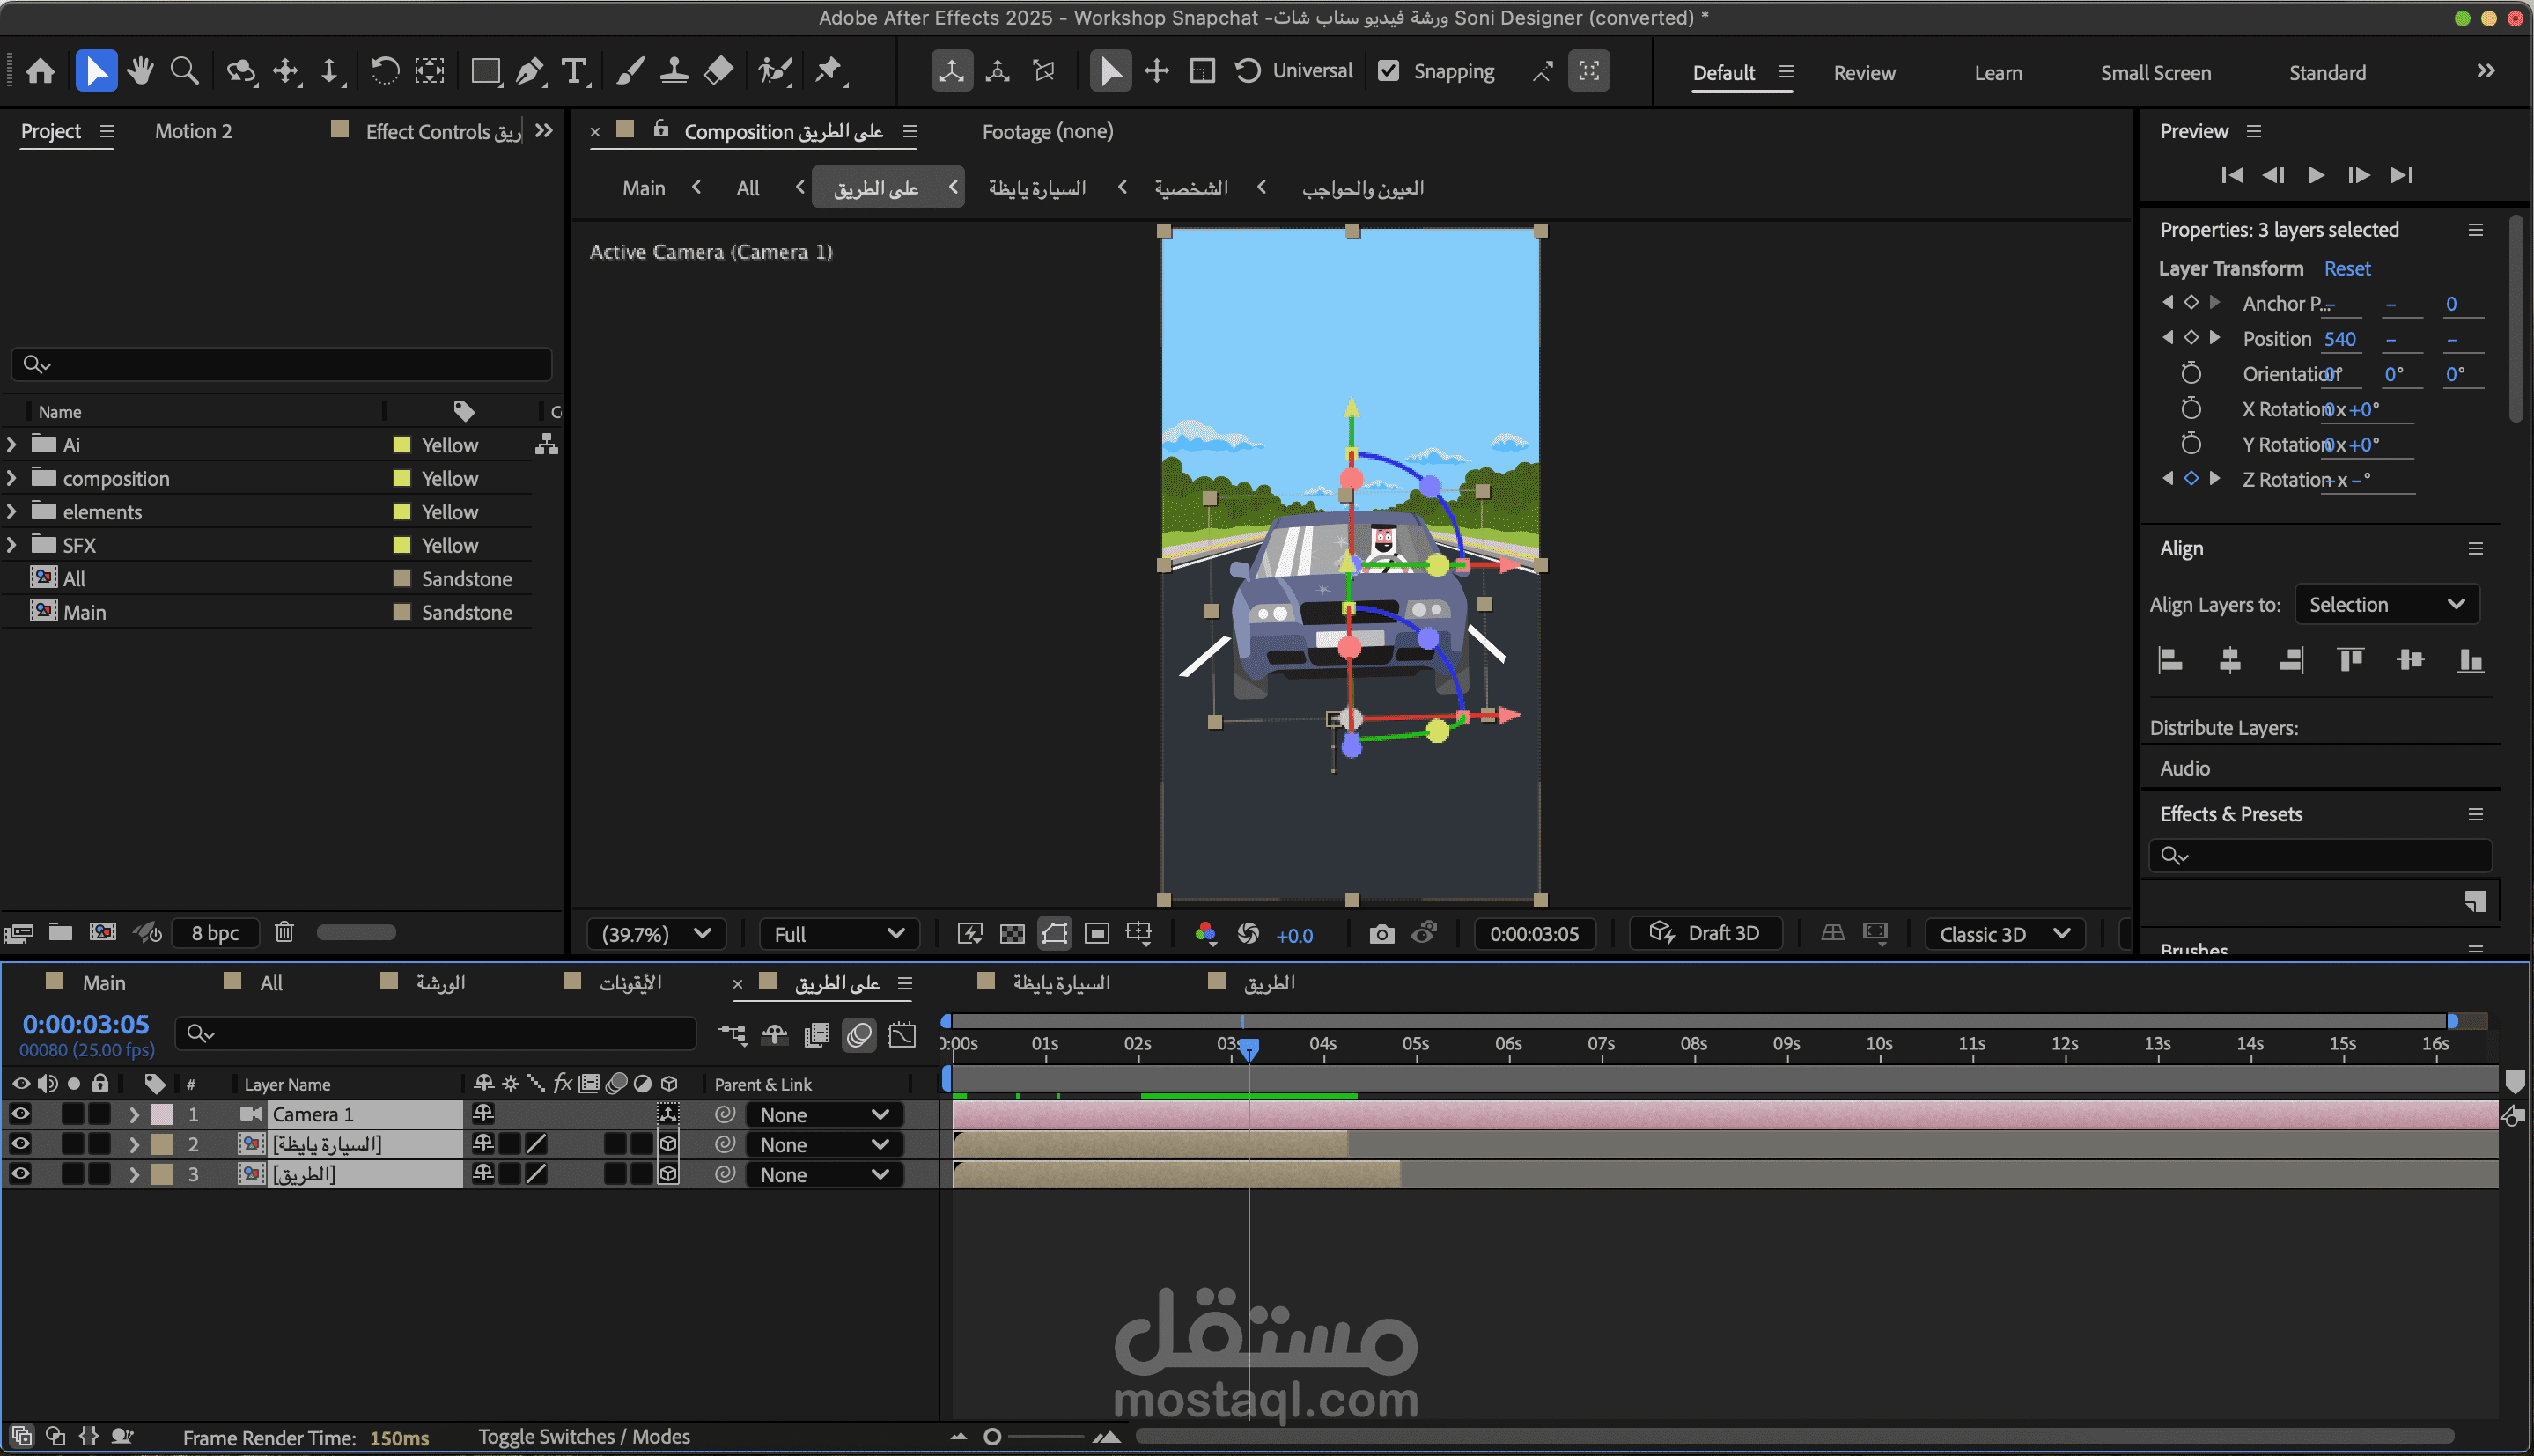
Task: Click Reset in Layer Transform
Action: point(2346,269)
